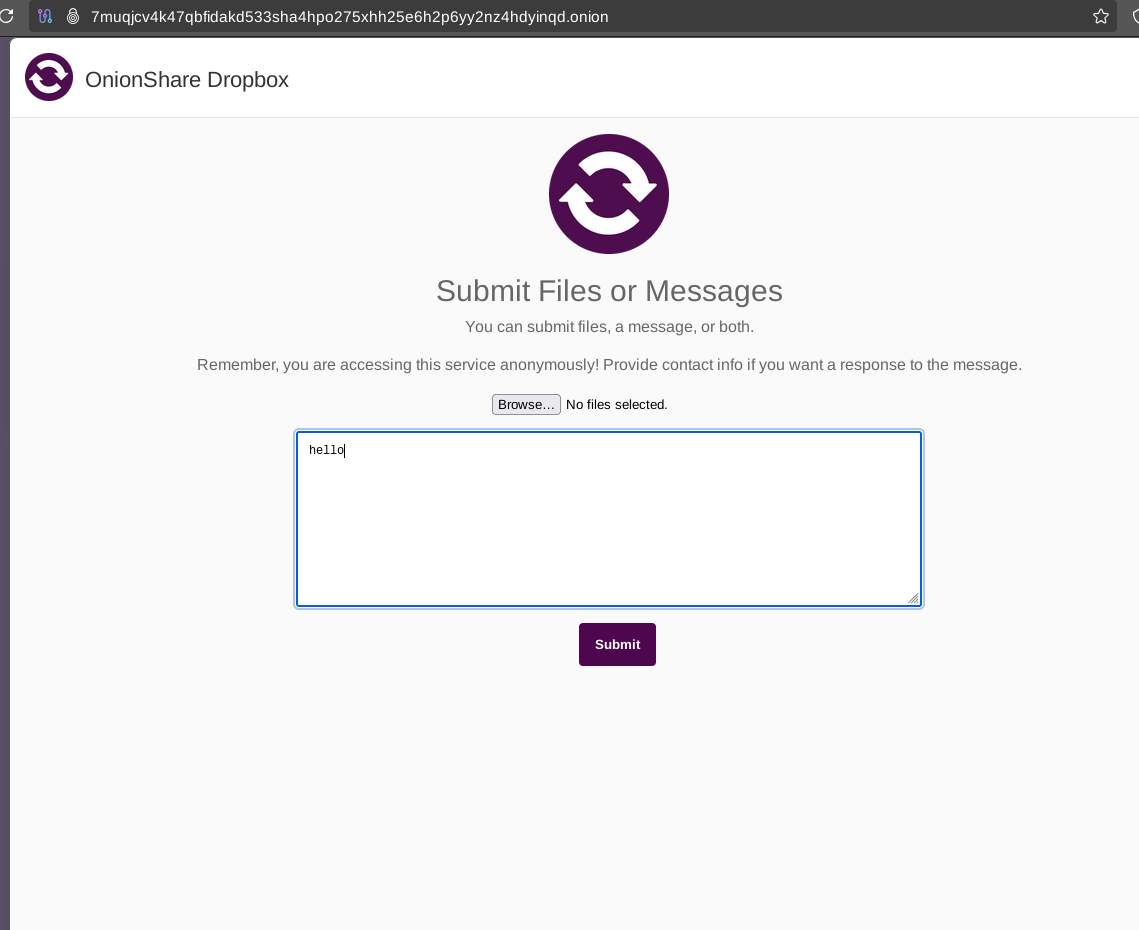Click the anonymous access reminder text
This screenshot has height=930, width=1139.
(x=608, y=365)
